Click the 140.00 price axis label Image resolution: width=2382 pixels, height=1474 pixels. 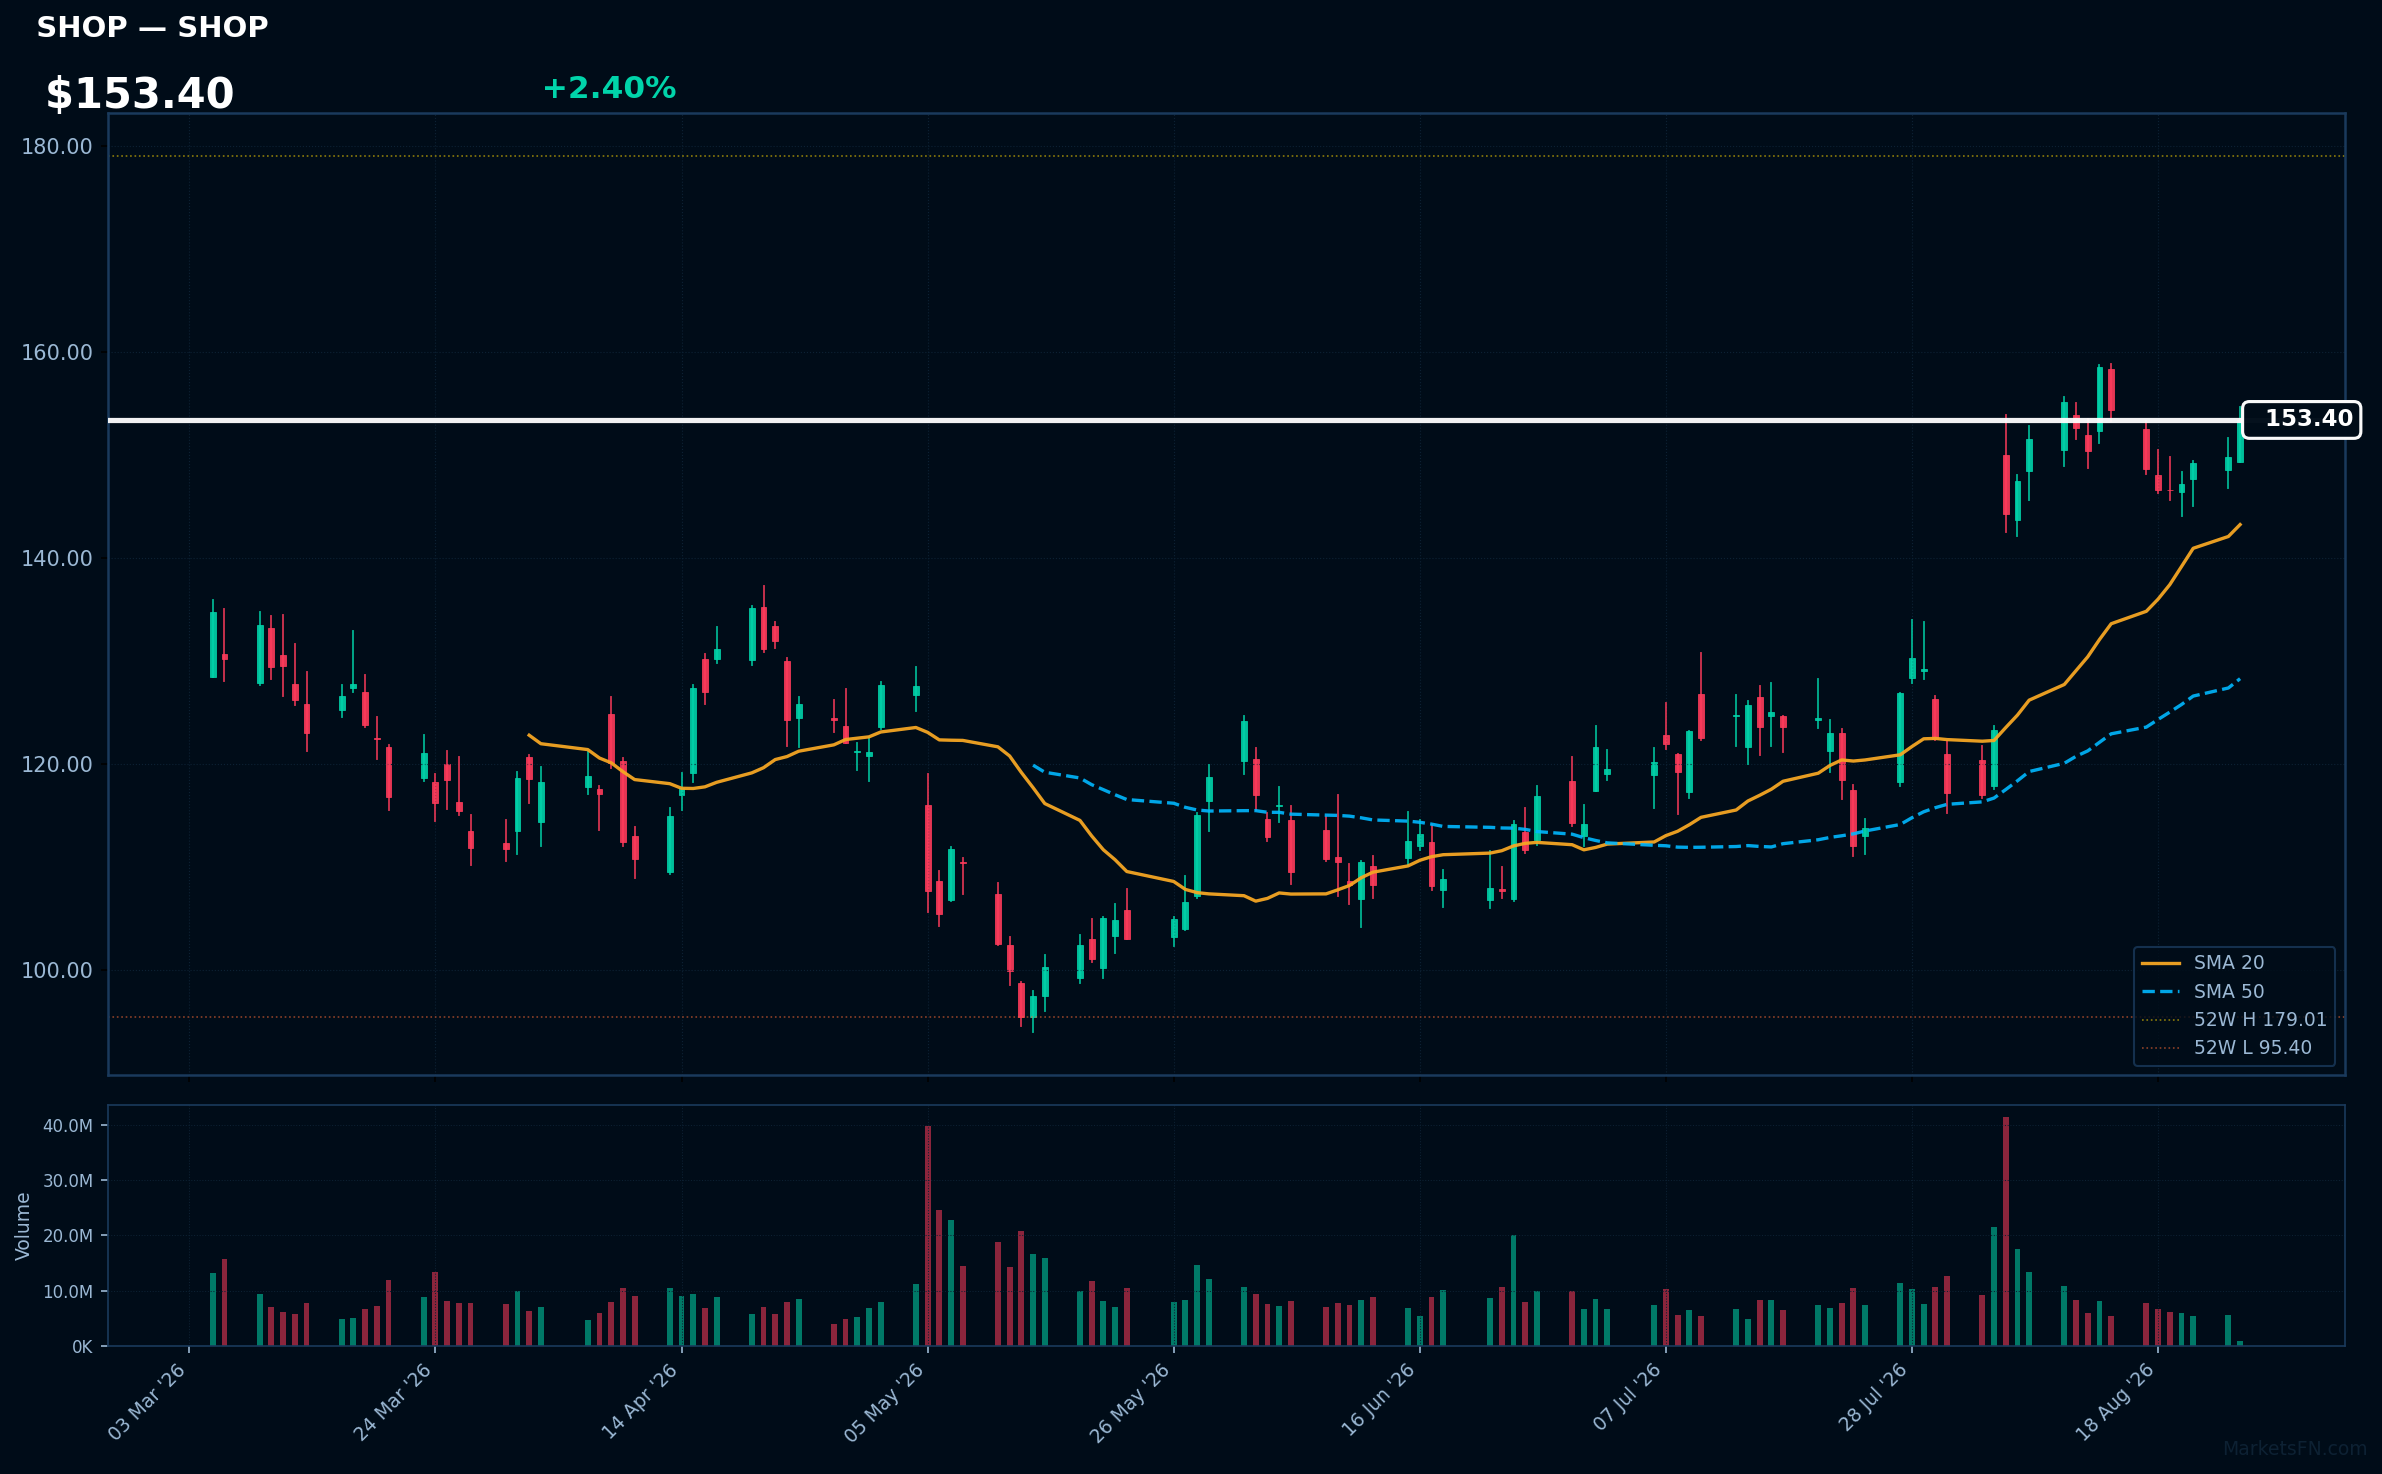(57, 559)
